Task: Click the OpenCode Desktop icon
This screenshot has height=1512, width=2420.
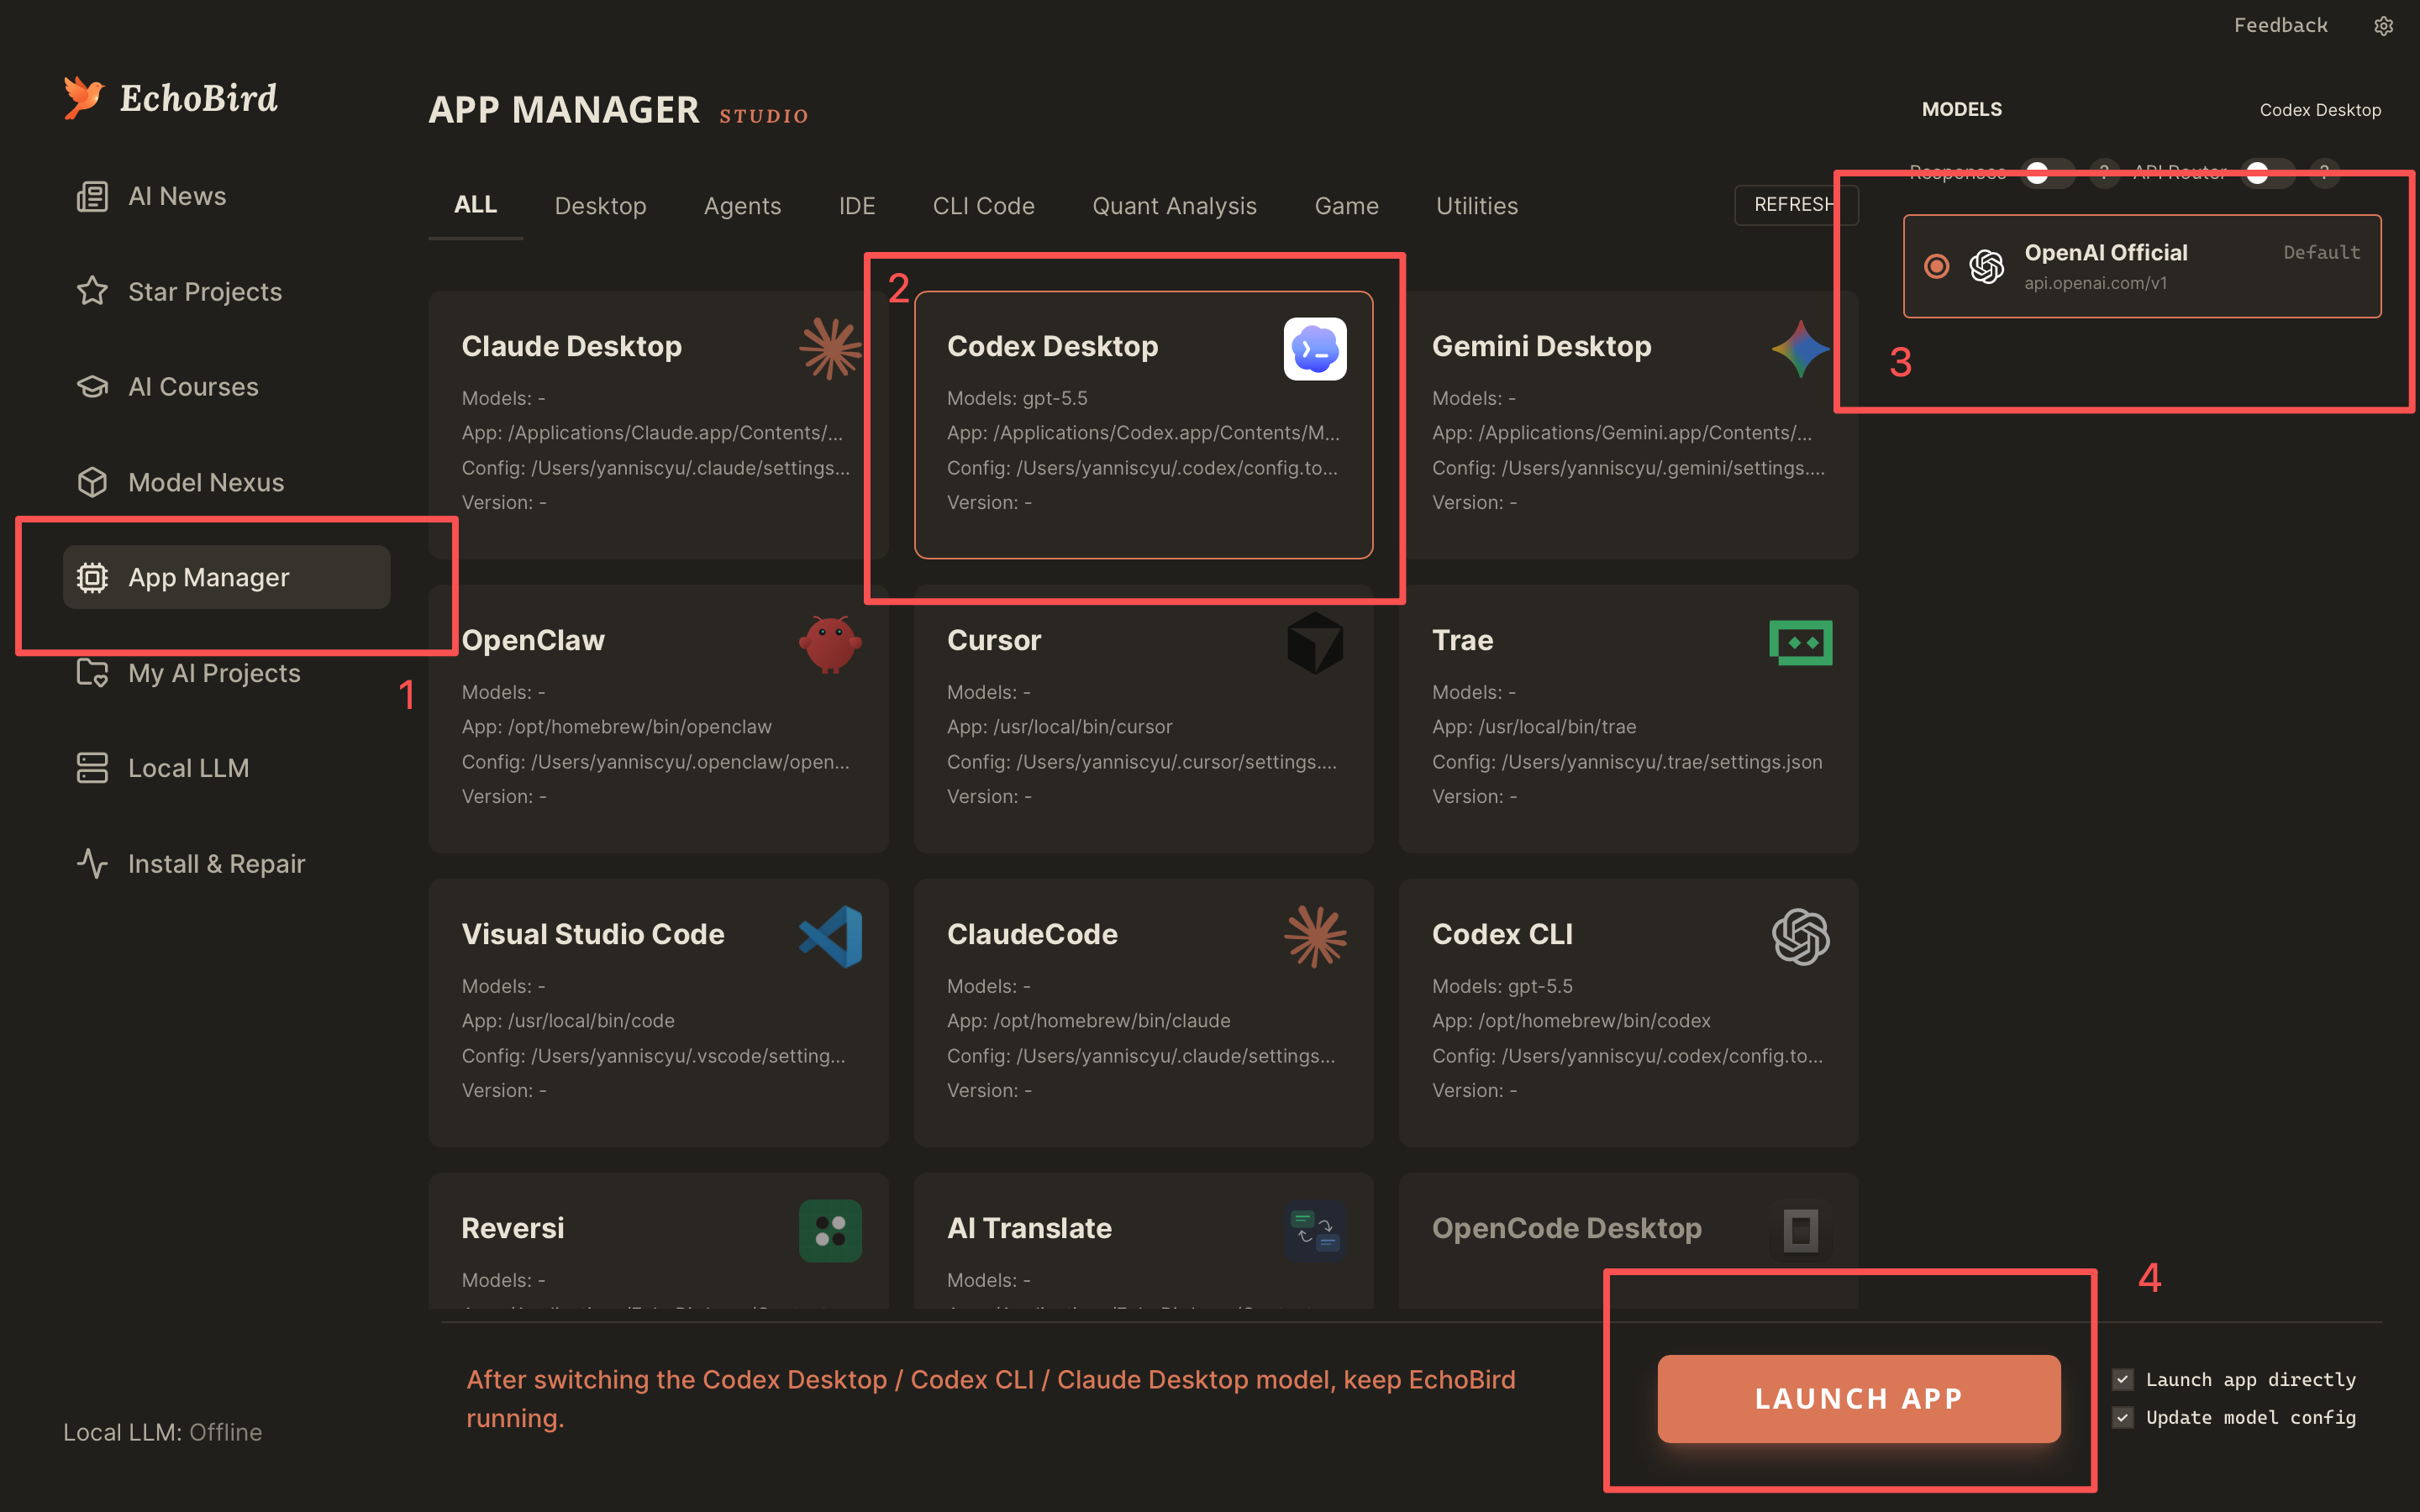Action: point(1800,1231)
